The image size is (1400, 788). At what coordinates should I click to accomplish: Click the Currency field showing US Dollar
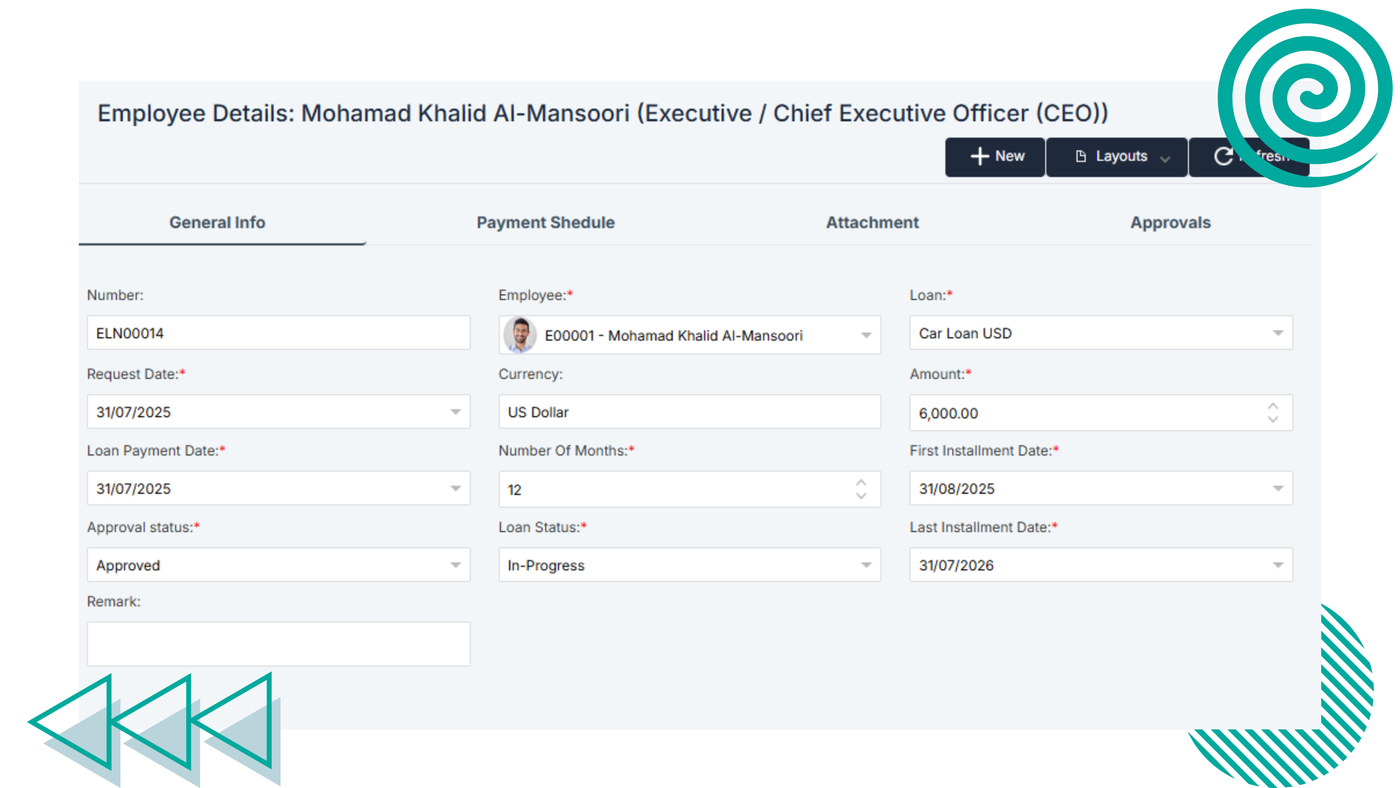689,412
